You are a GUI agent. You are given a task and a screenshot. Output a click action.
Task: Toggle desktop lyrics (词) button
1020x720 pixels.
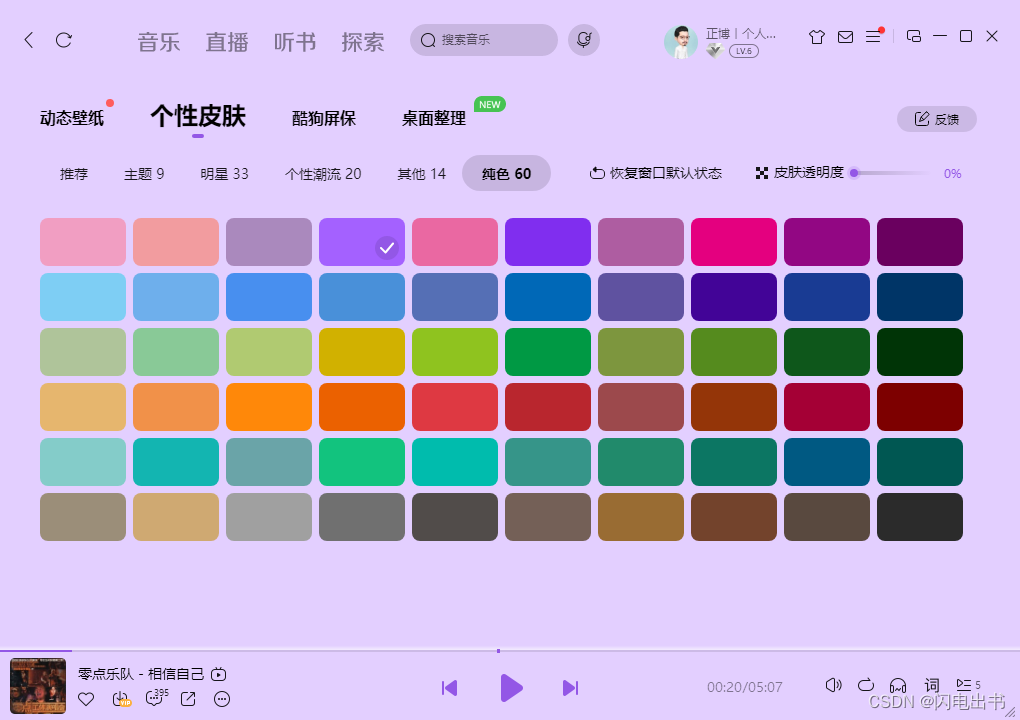(932, 685)
